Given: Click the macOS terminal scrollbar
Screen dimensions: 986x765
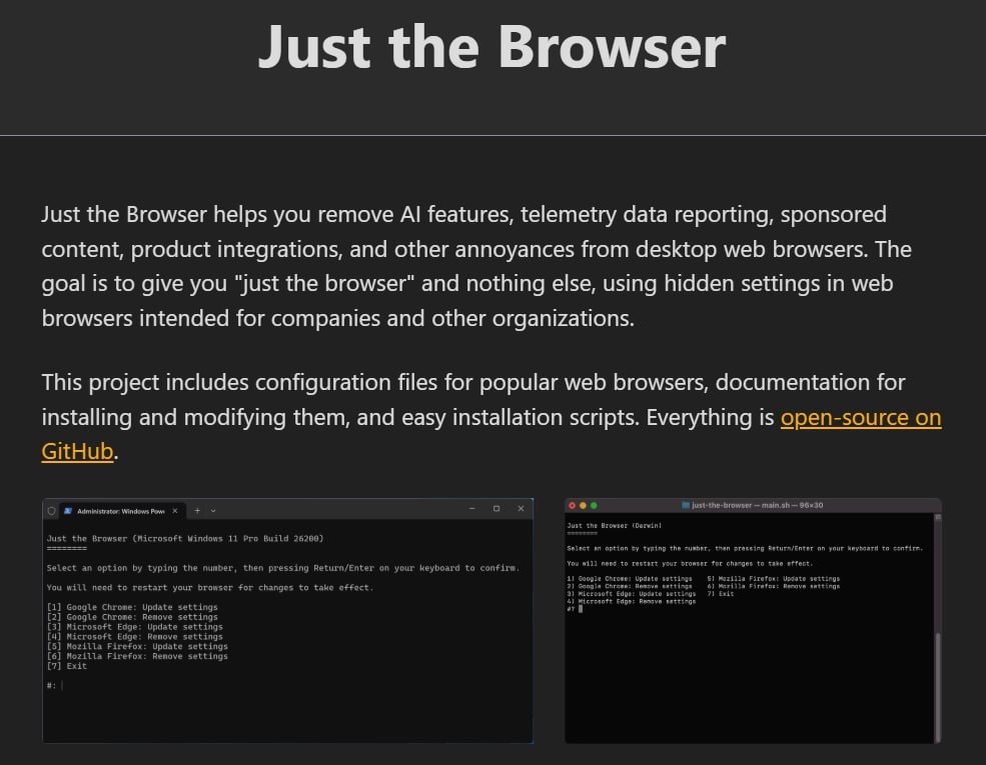Looking at the screenshot, I should 938,688.
